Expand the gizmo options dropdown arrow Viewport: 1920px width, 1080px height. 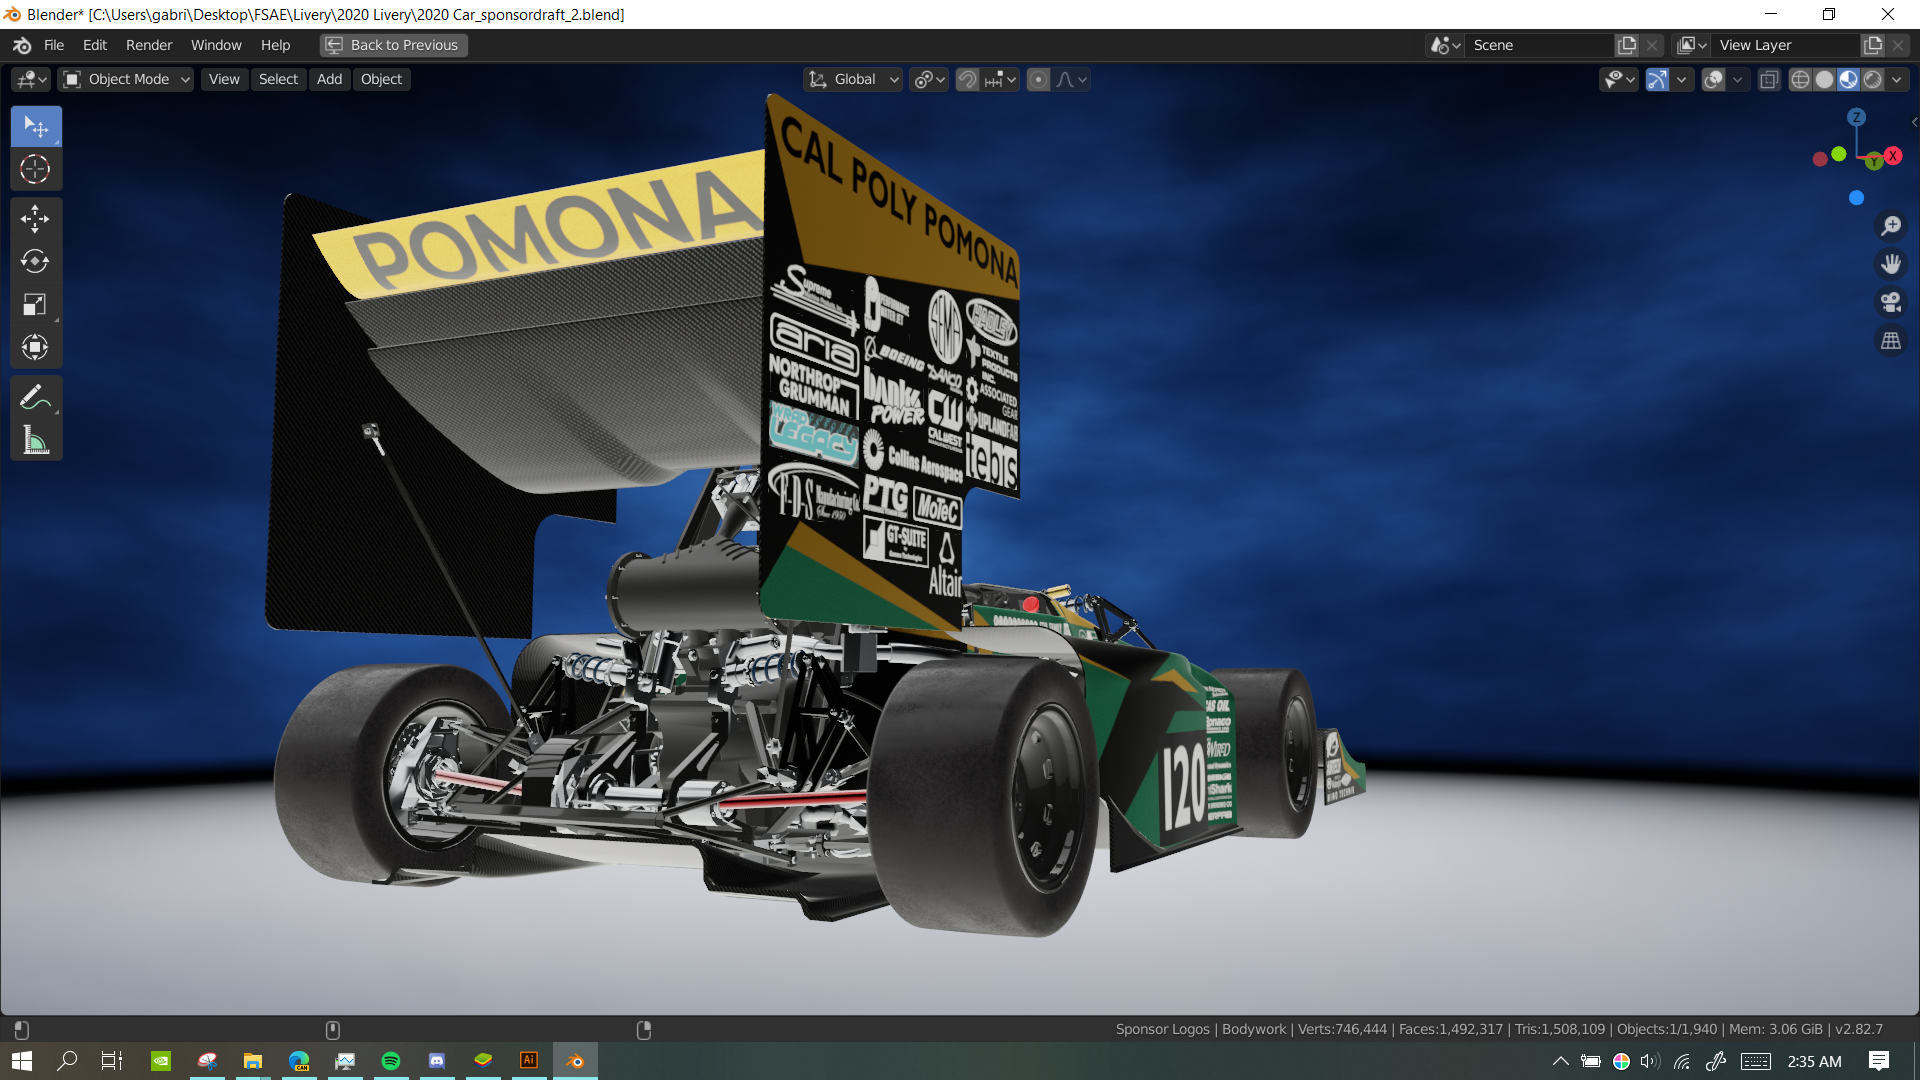coord(1682,80)
